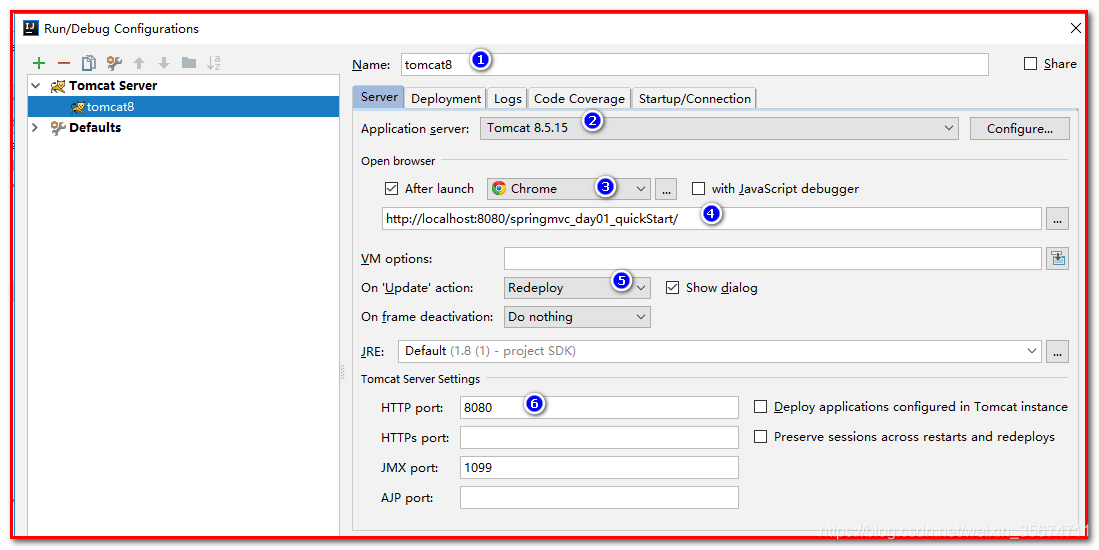Toggle the Show dialog checkbox
The width and height of the screenshot is (1099, 550).
point(673,287)
